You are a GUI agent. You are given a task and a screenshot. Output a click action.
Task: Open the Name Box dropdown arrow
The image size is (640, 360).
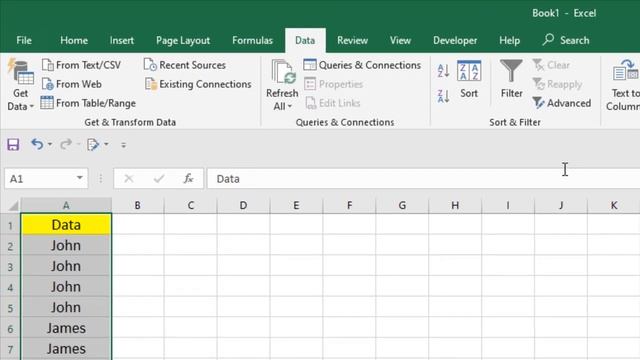coord(80,178)
